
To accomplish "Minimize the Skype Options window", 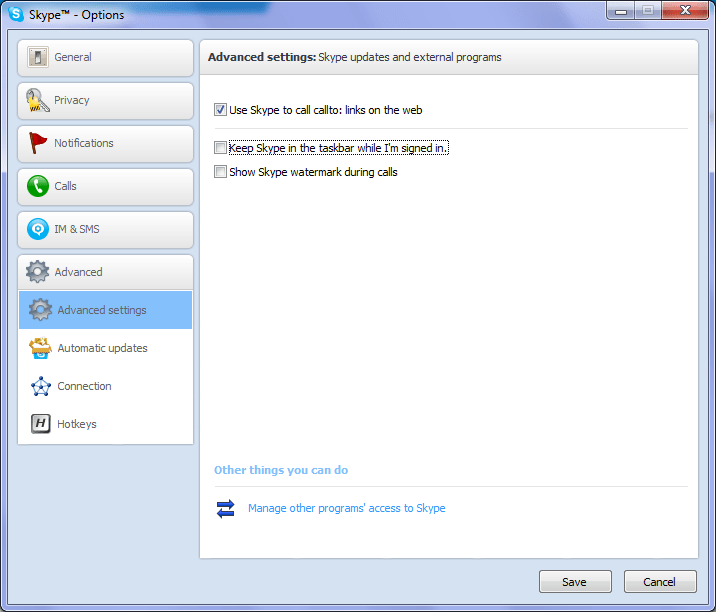I will [x=621, y=11].
